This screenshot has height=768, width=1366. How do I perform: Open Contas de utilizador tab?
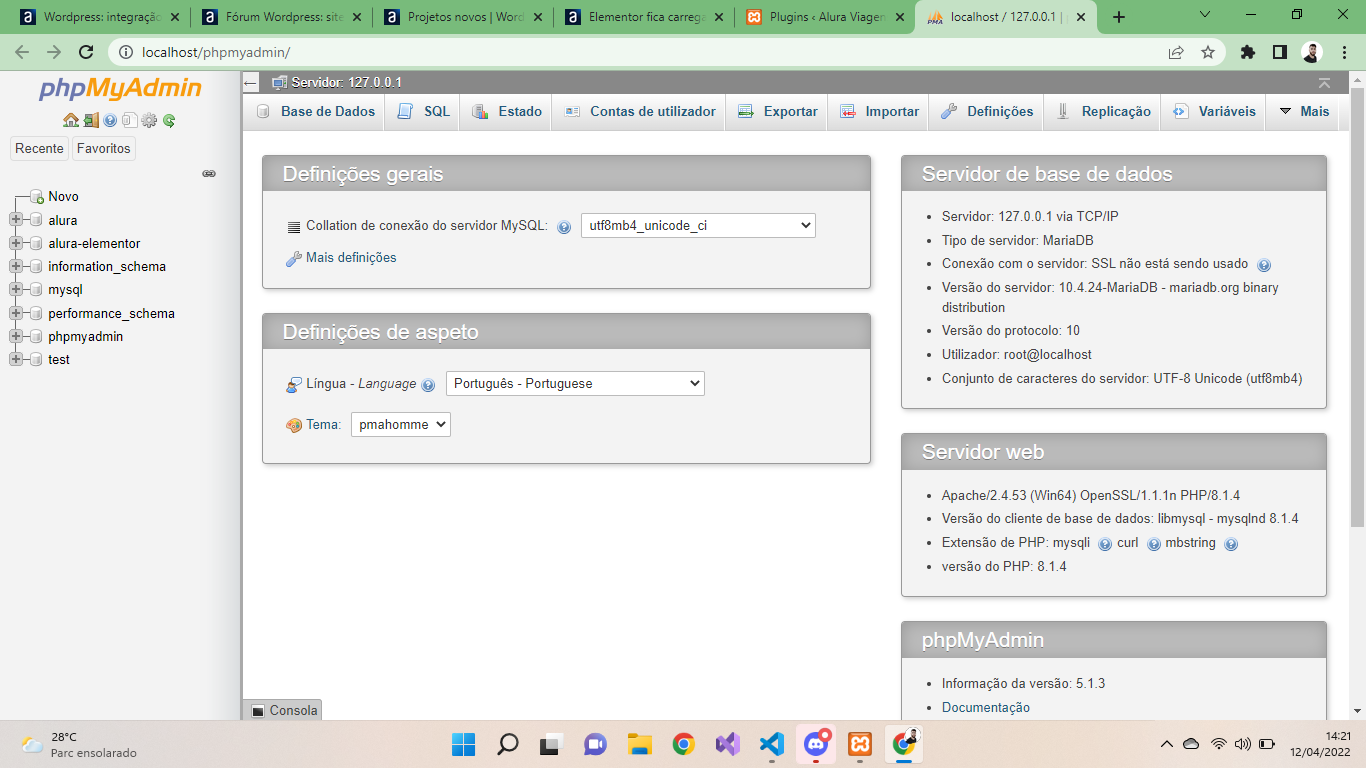tap(639, 111)
